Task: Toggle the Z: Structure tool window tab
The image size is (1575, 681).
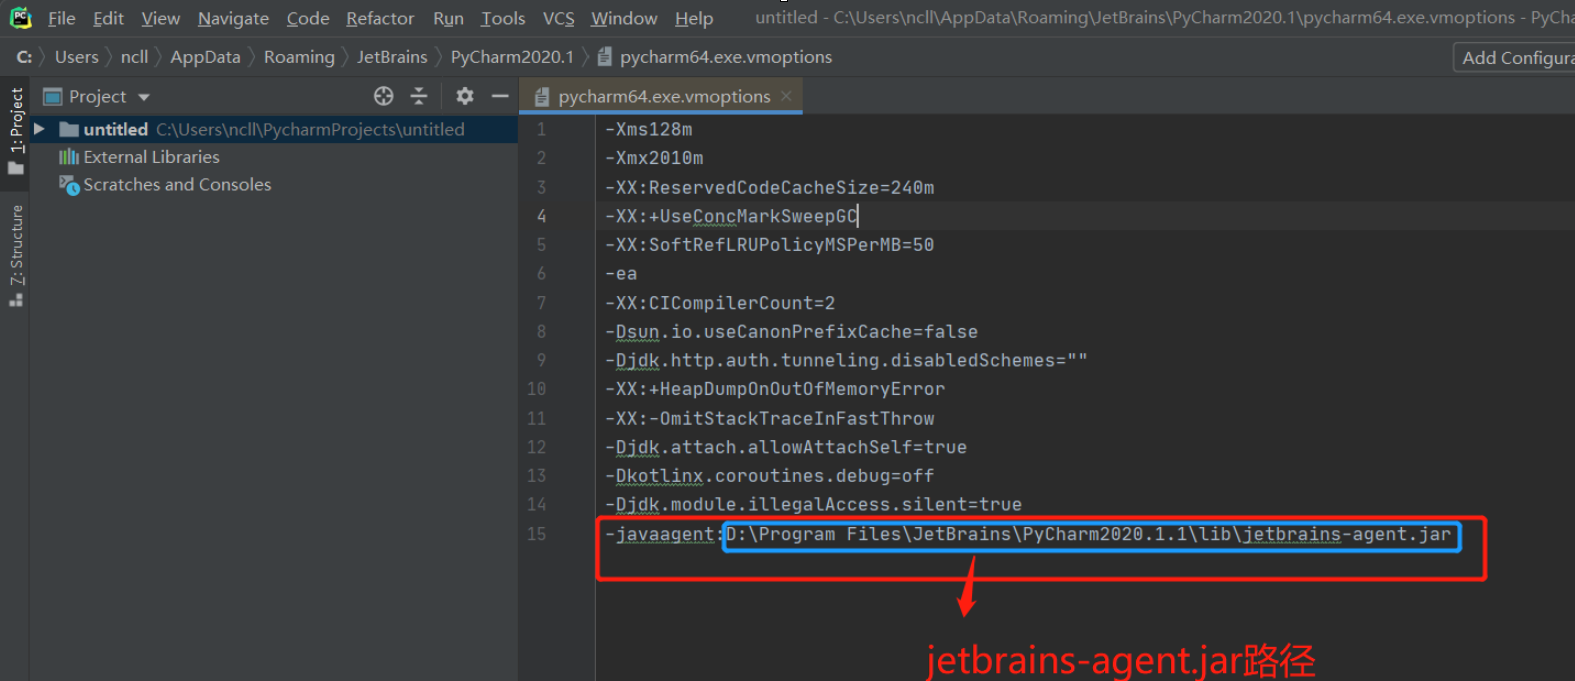Action: (x=15, y=256)
